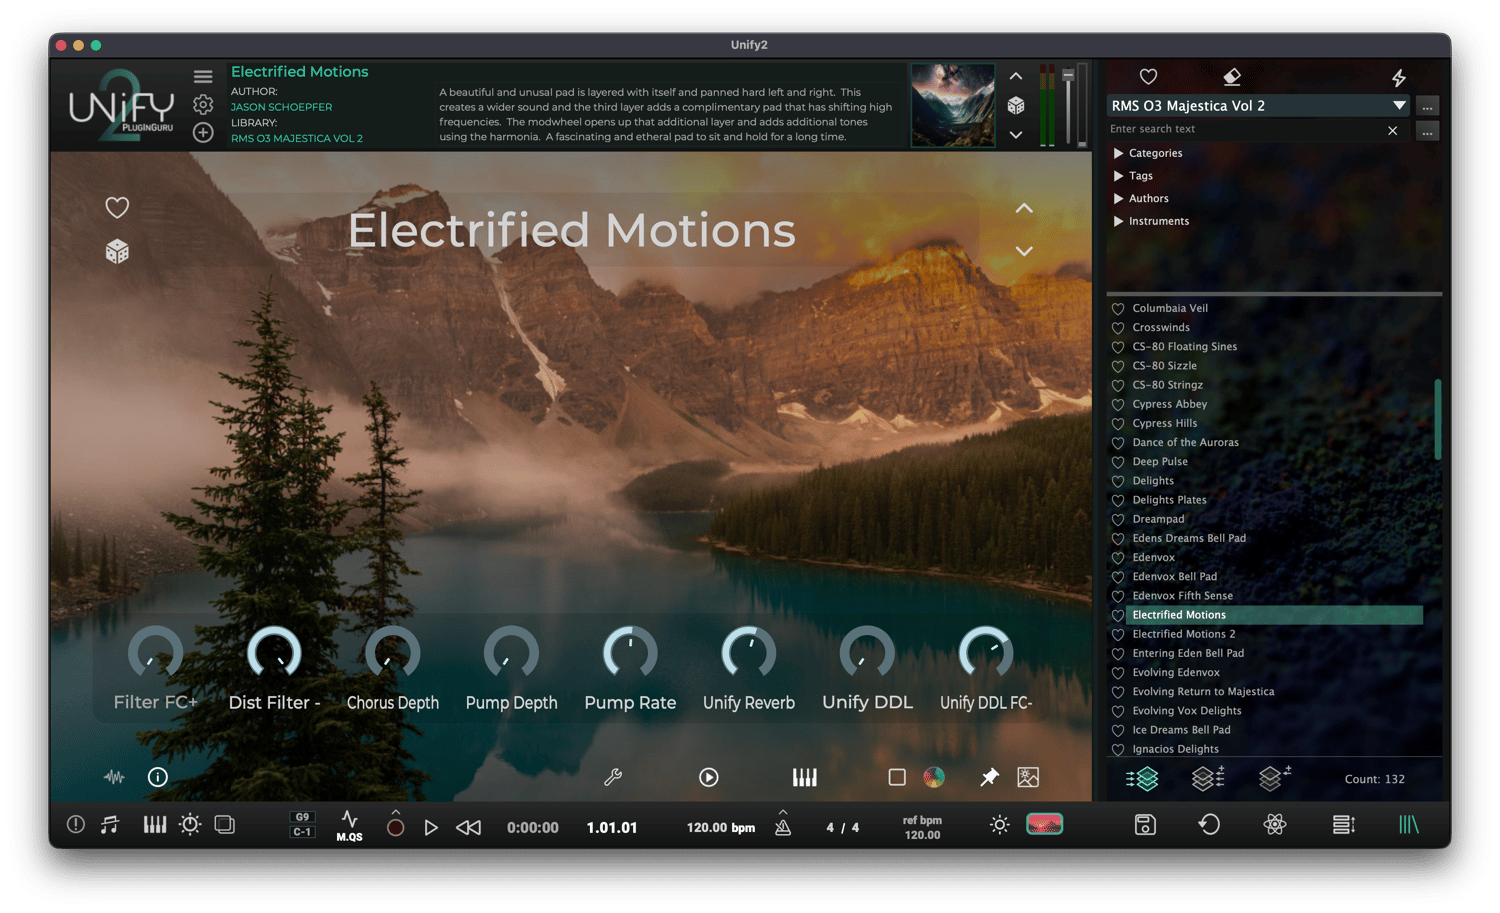Click the ellipsis button beside the library dropdown
Screen dimensions: 1500x913
pyautogui.click(x=1427, y=106)
